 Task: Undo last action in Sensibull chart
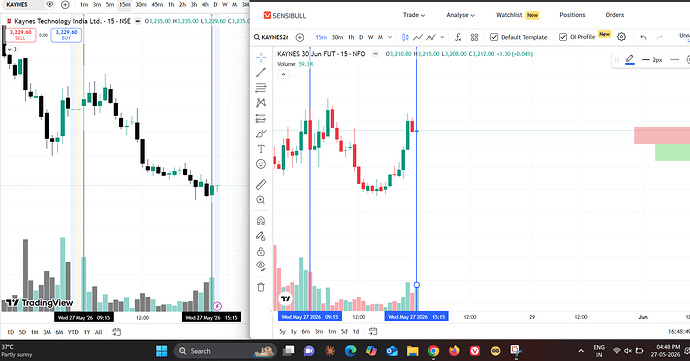pos(643,37)
